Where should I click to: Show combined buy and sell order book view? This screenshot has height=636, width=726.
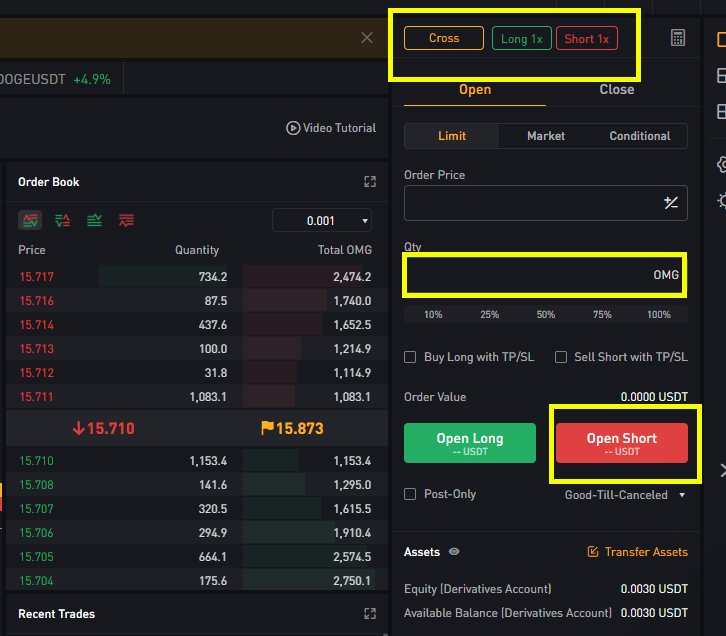coord(30,220)
